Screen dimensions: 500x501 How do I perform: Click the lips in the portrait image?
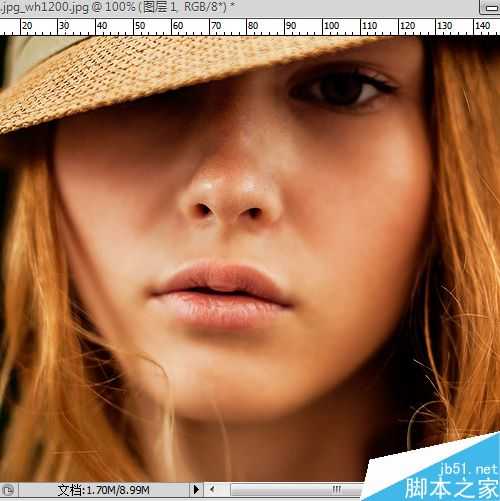pos(221,293)
